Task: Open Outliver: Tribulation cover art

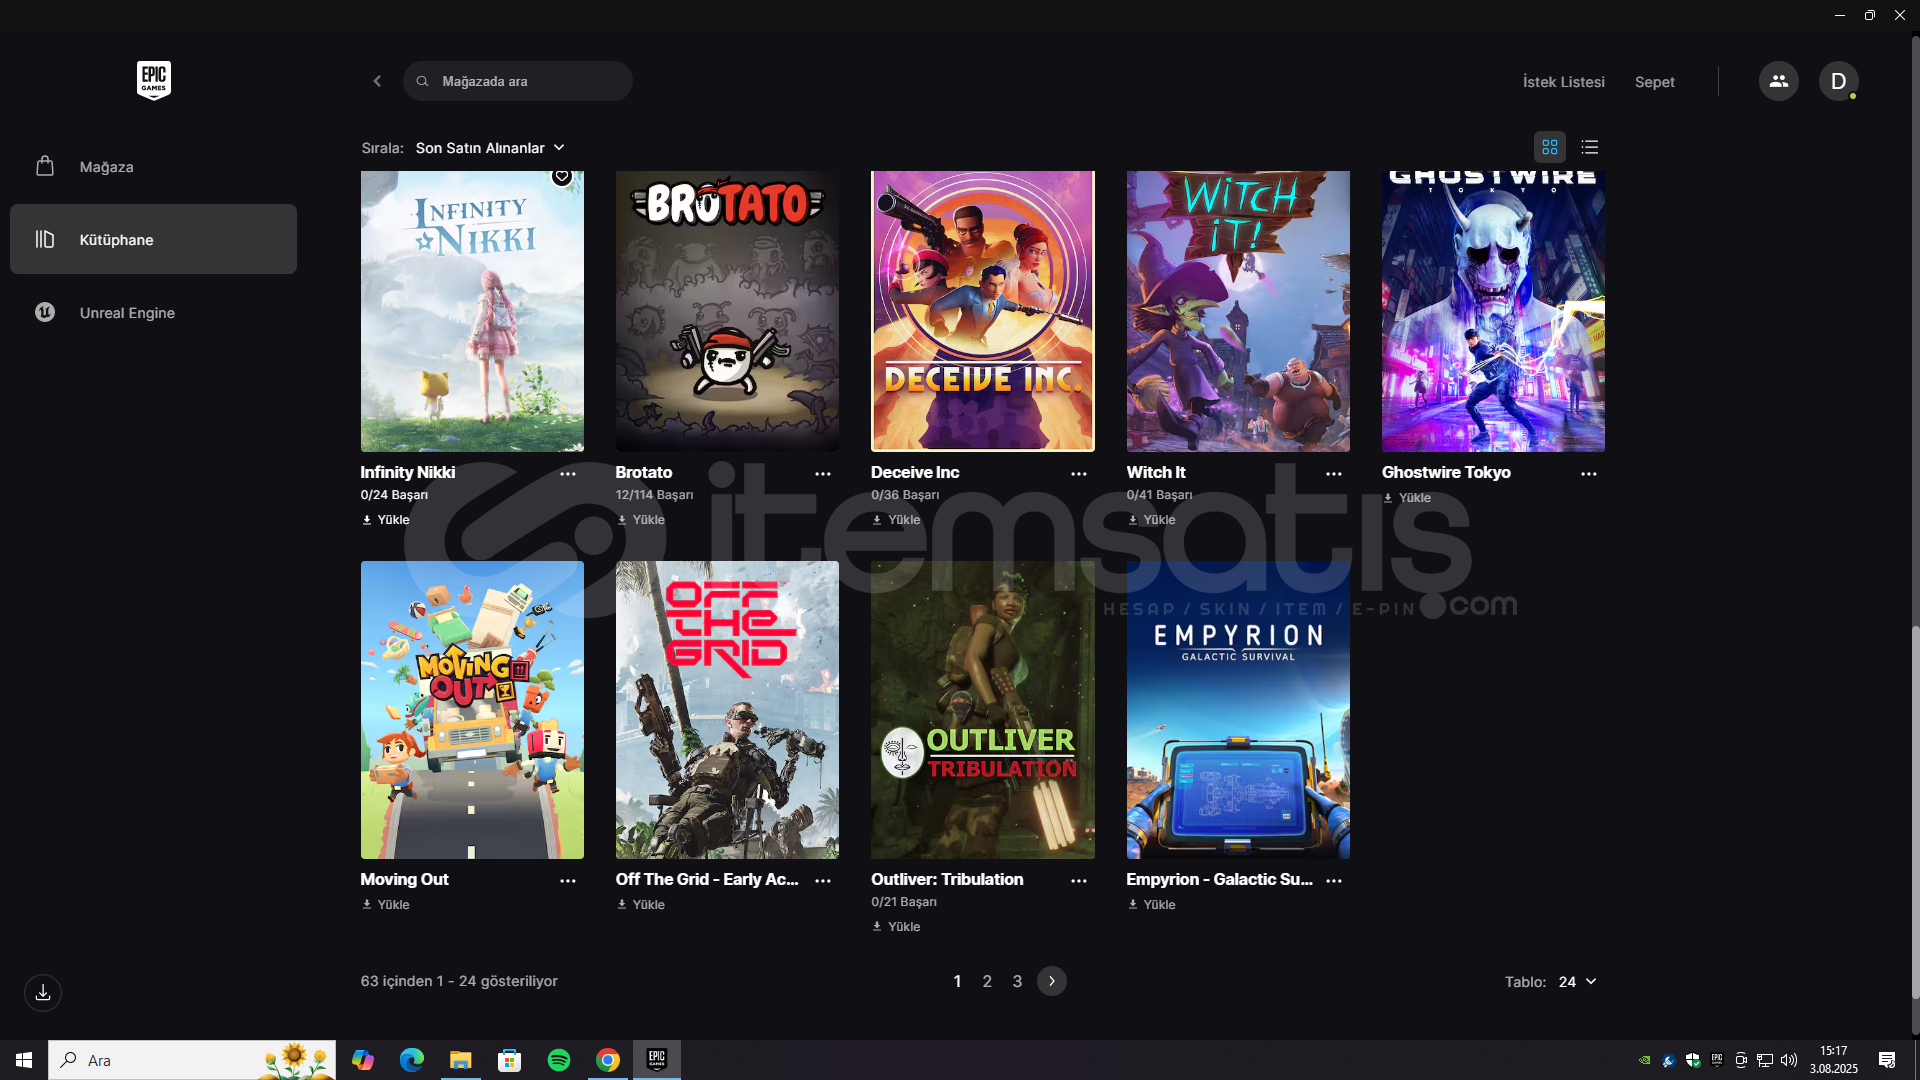Action: tap(983, 710)
